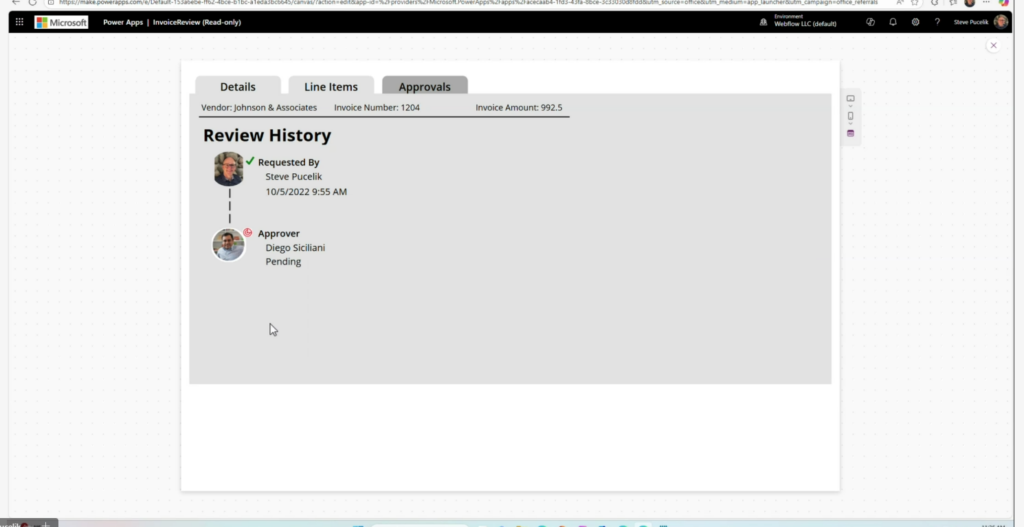Click the Microsoft logo
Image resolution: width=1024 pixels, height=527 pixels.
point(61,22)
